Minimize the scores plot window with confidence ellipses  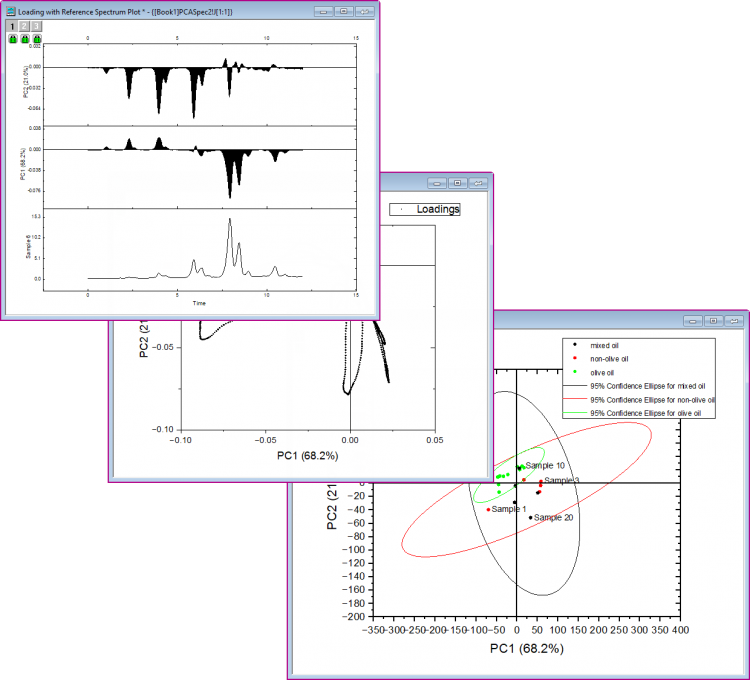(x=693, y=321)
